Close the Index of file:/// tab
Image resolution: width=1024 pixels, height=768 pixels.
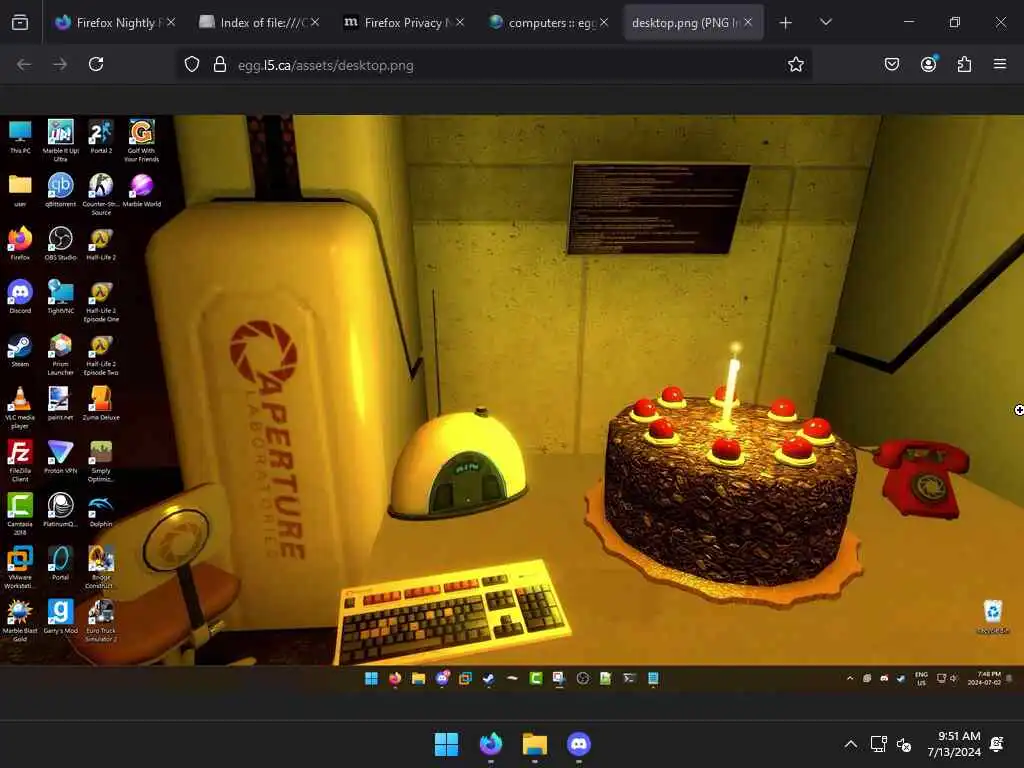click(x=315, y=22)
